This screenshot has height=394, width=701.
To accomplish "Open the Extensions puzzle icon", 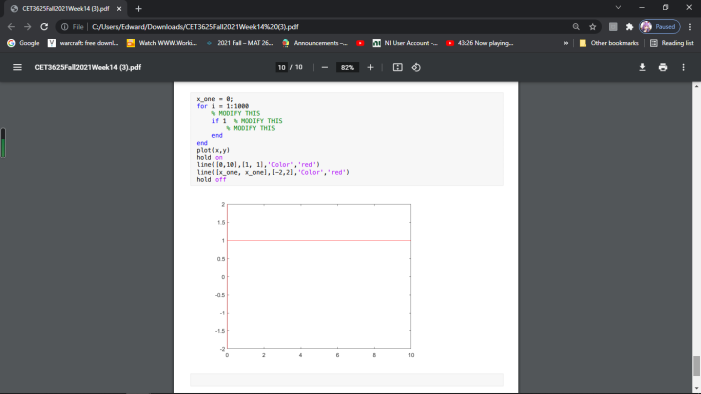I will pos(629,27).
